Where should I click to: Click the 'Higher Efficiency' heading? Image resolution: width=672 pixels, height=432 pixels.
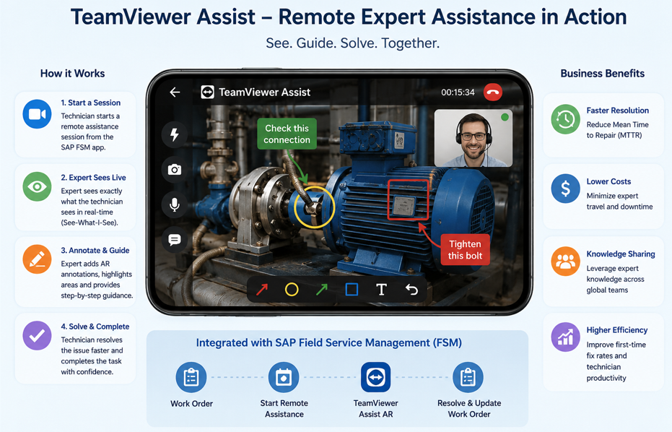[617, 330]
